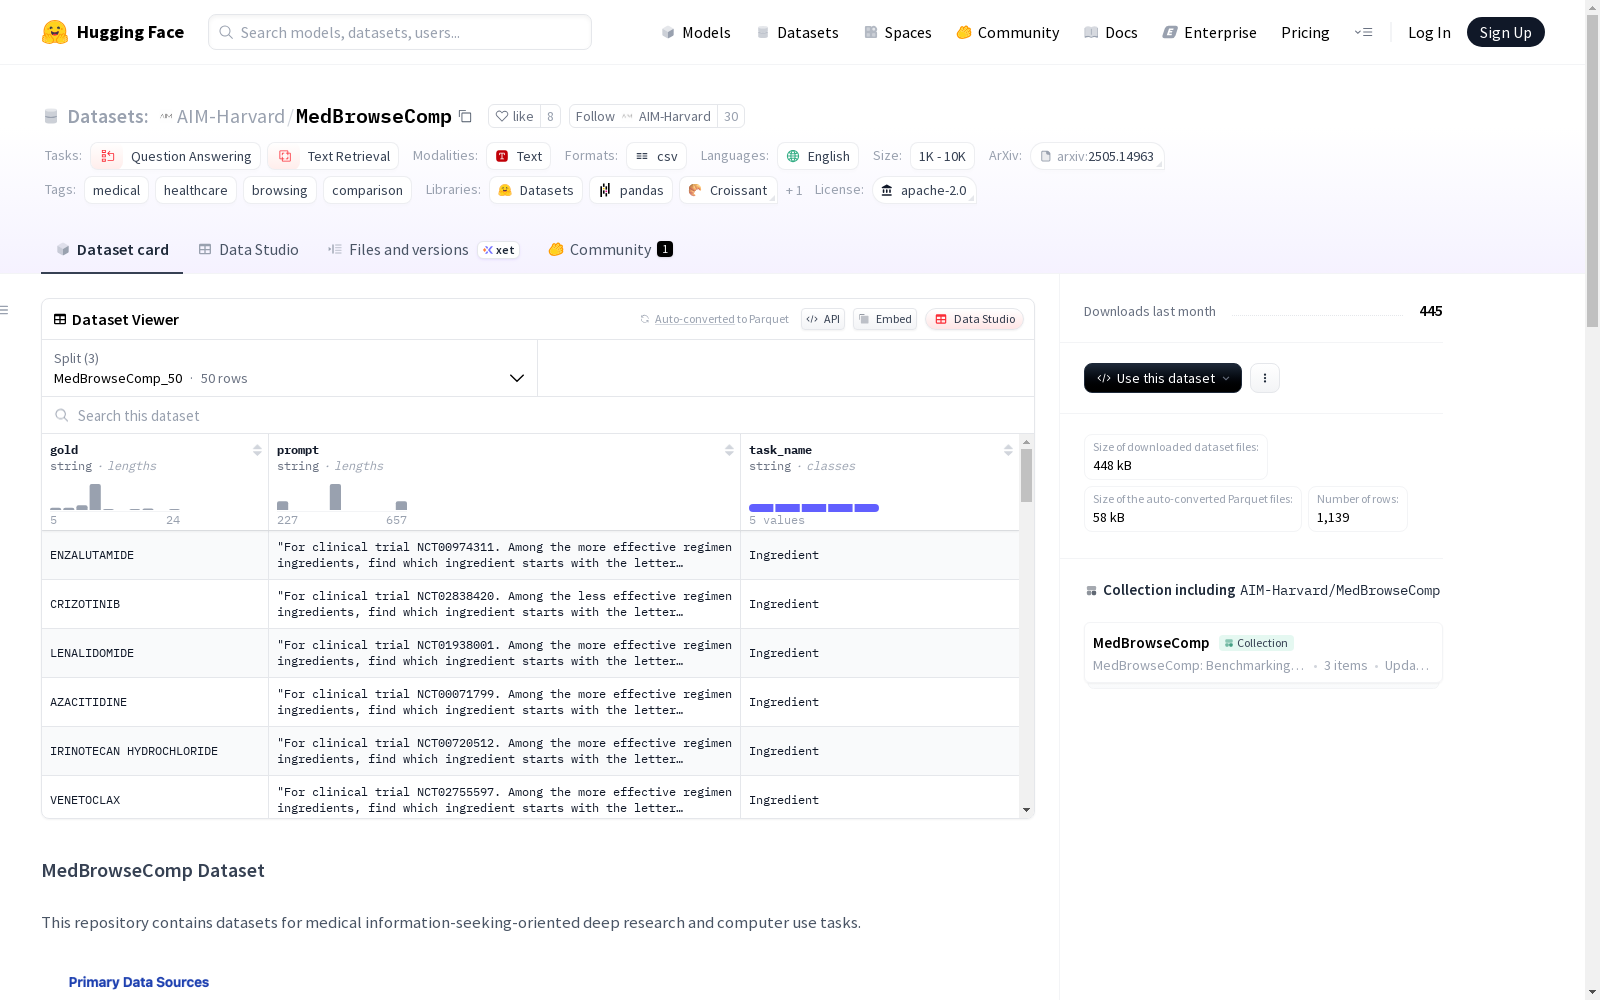The height and width of the screenshot is (1000, 1600).
Task: Click the Sign Up button
Action: (1505, 32)
